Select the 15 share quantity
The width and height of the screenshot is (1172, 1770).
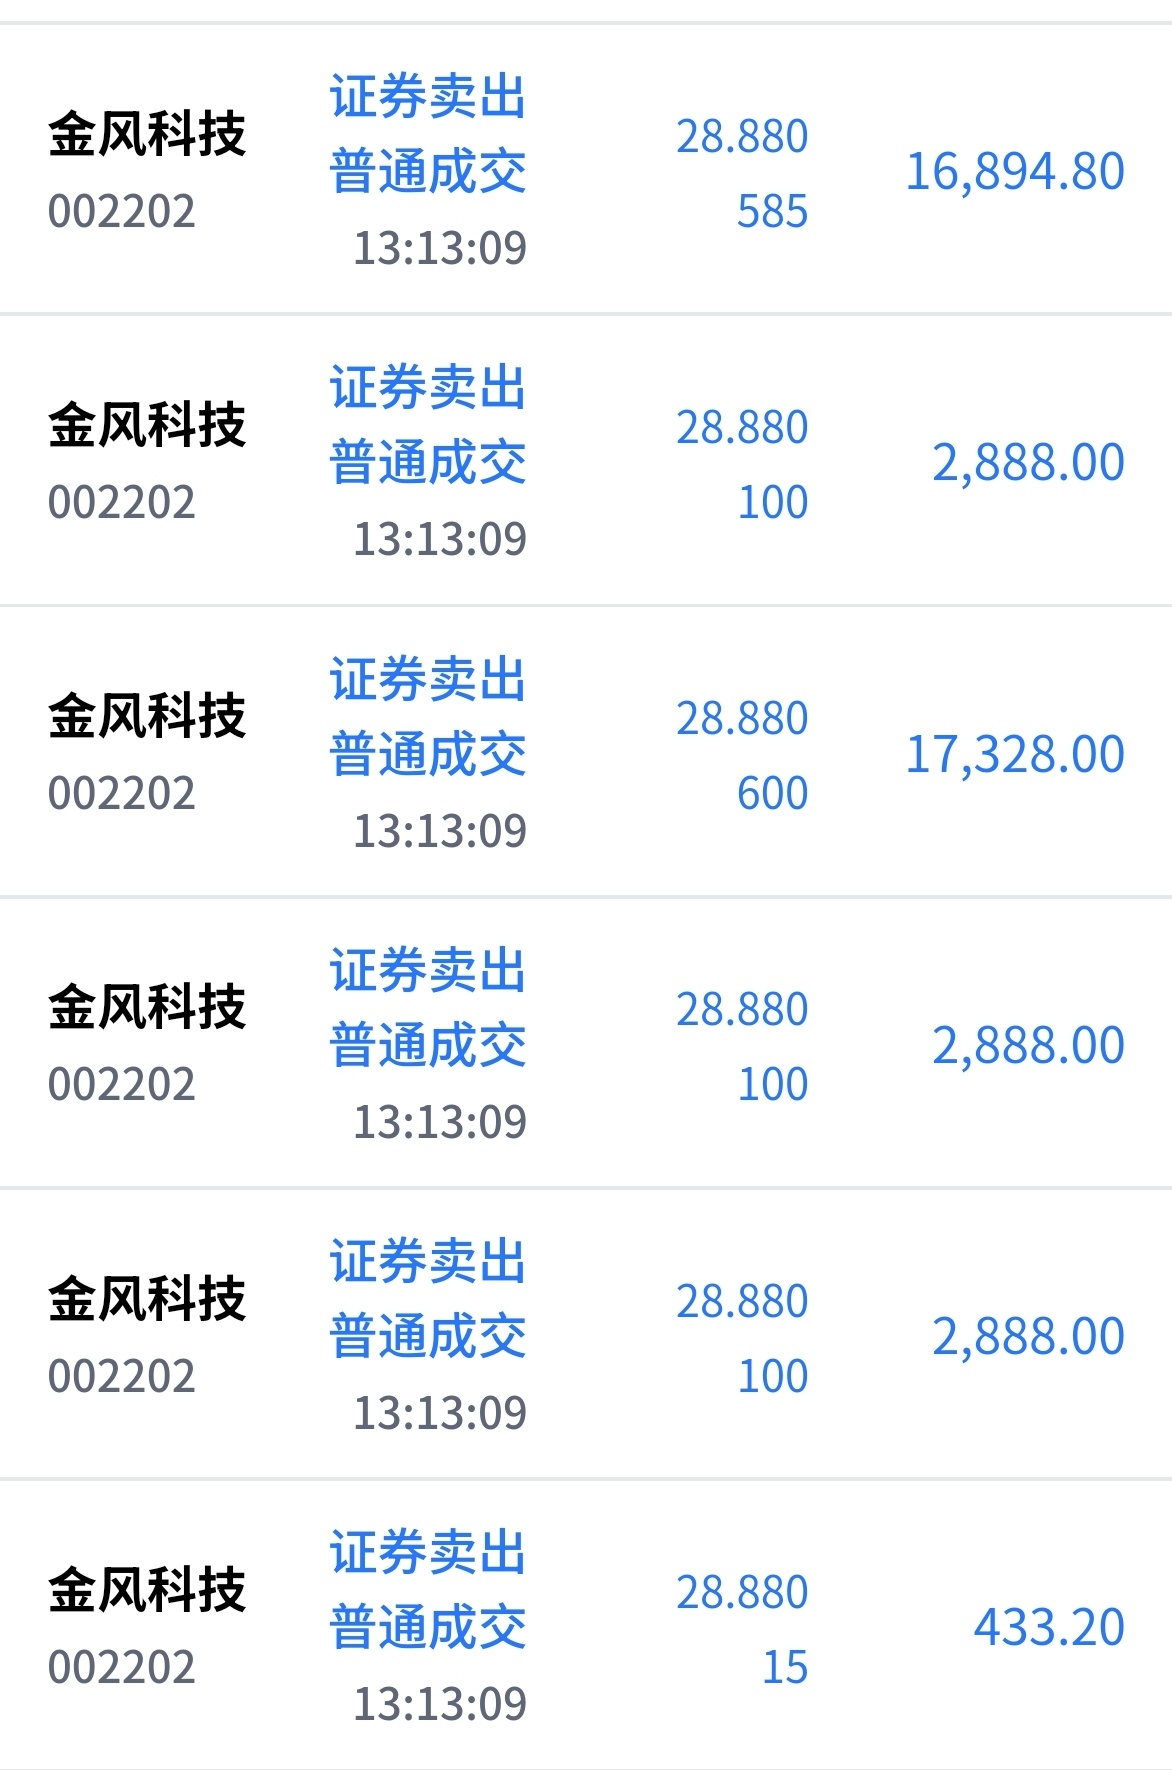(x=784, y=1667)
